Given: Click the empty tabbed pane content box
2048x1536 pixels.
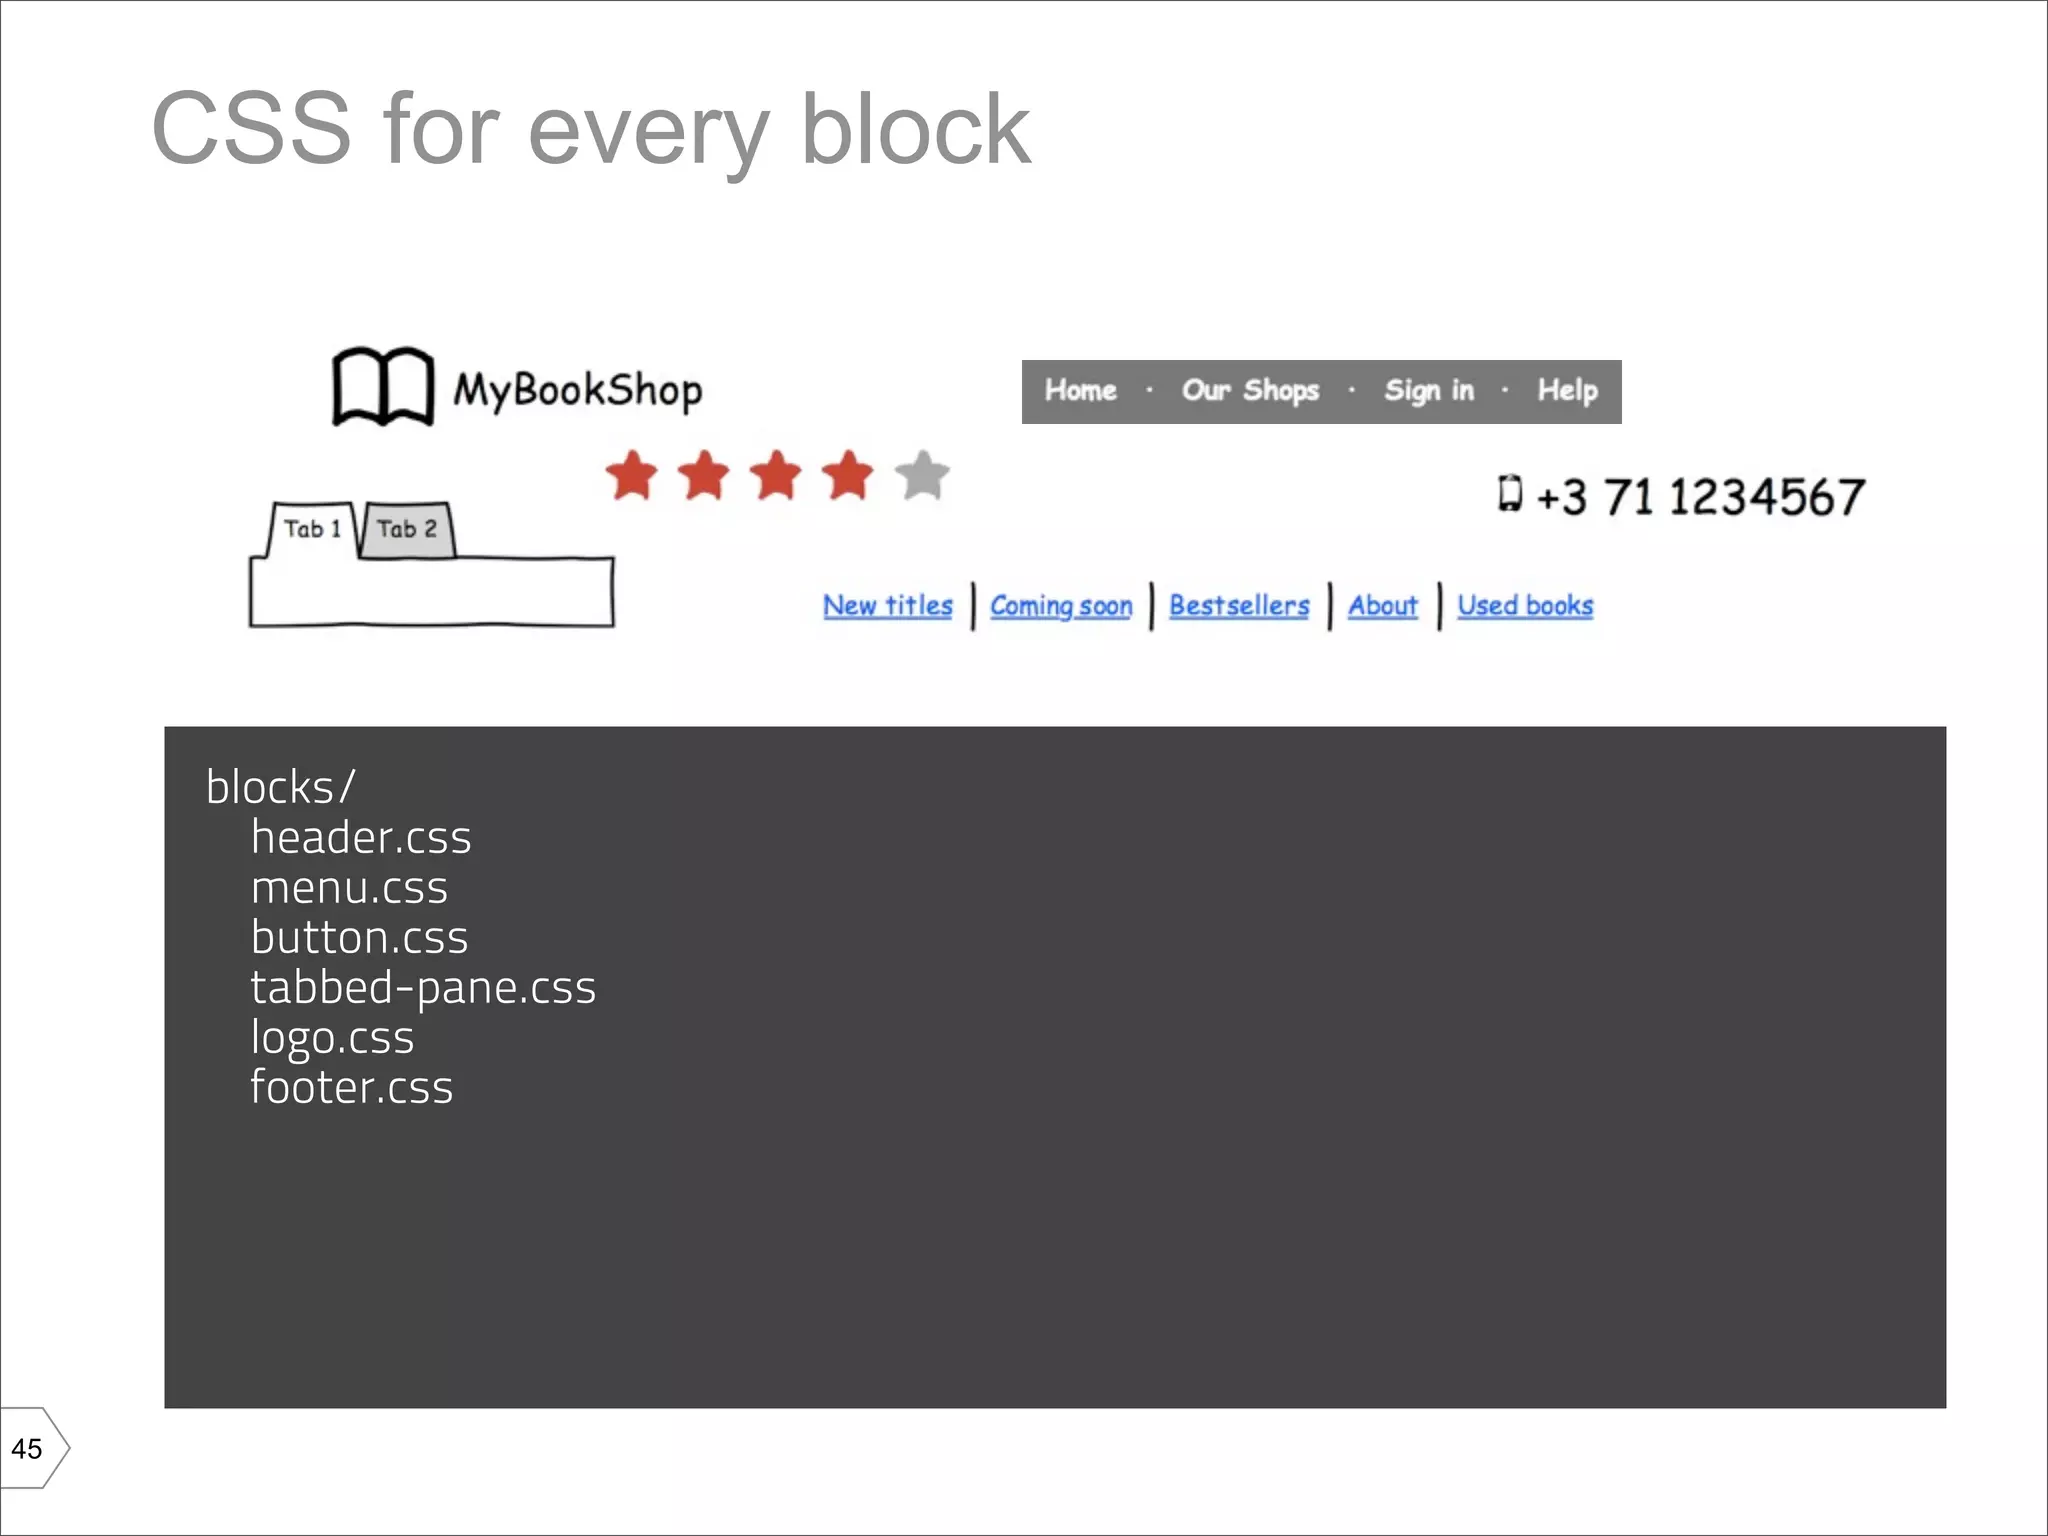Looking at the screenshot, I should [x=431, y=592].
